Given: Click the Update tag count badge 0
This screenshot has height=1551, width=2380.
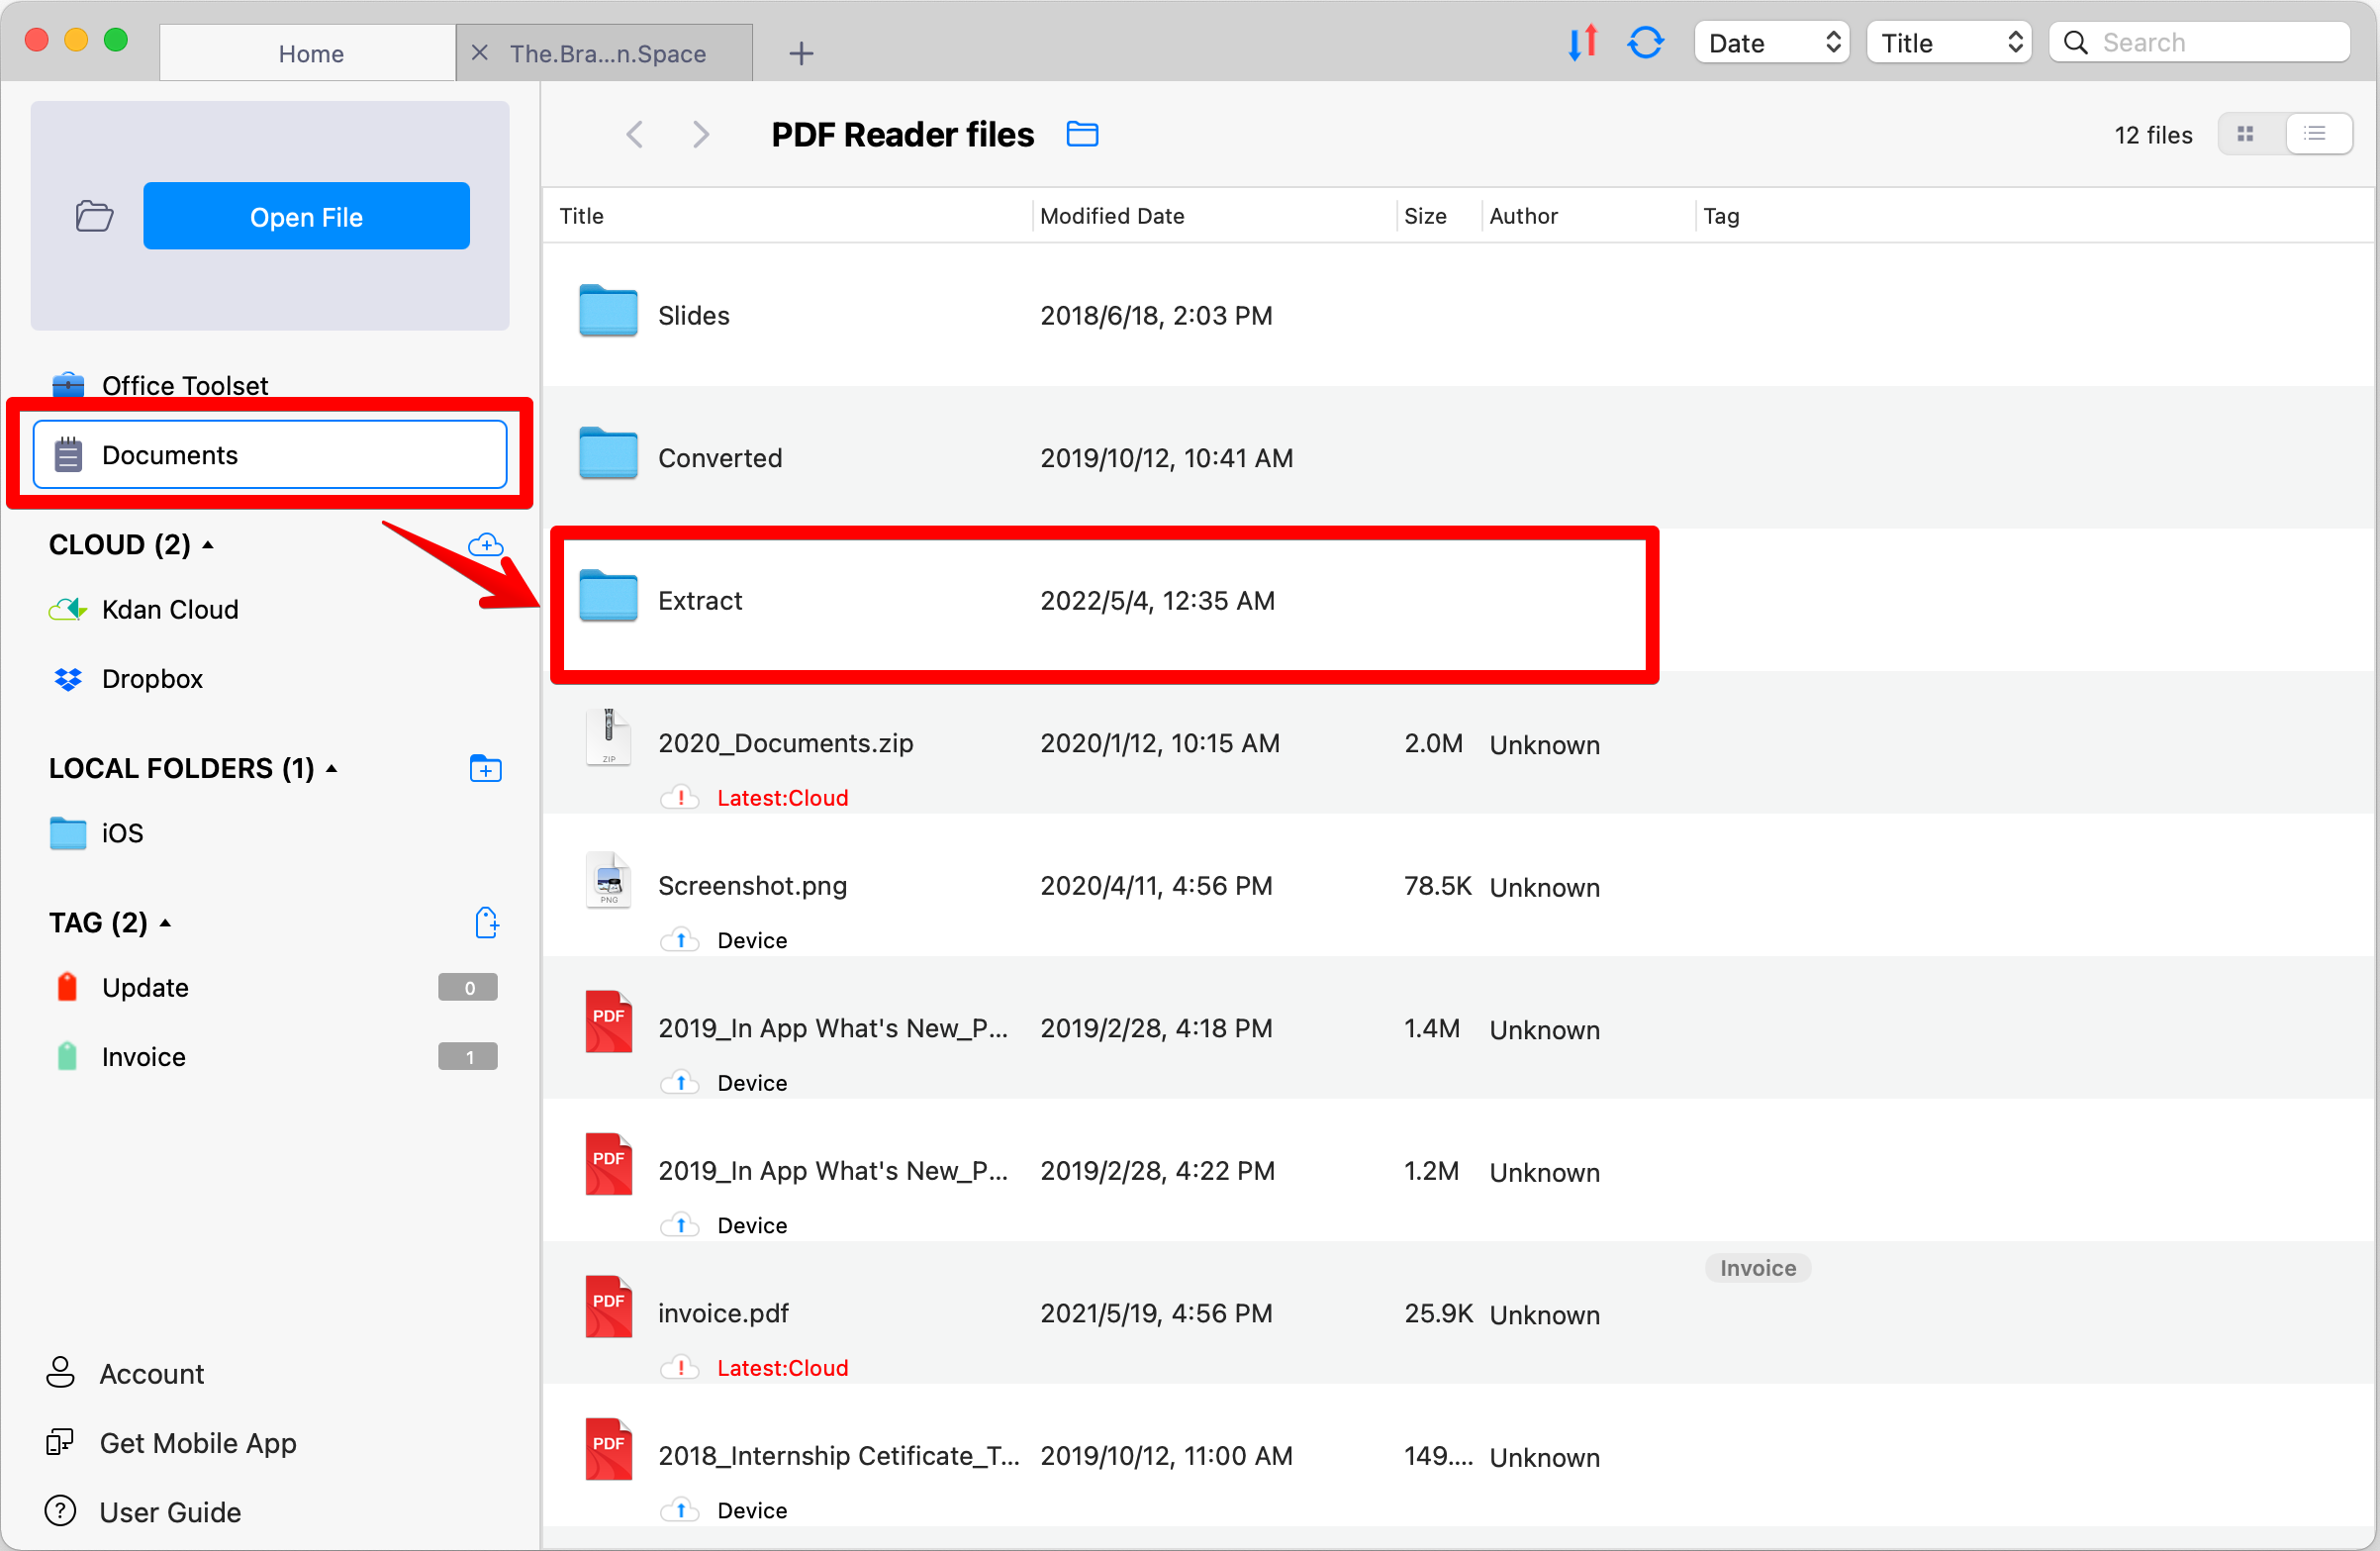Looking at the screenshot, I should (x=468, y=987).
